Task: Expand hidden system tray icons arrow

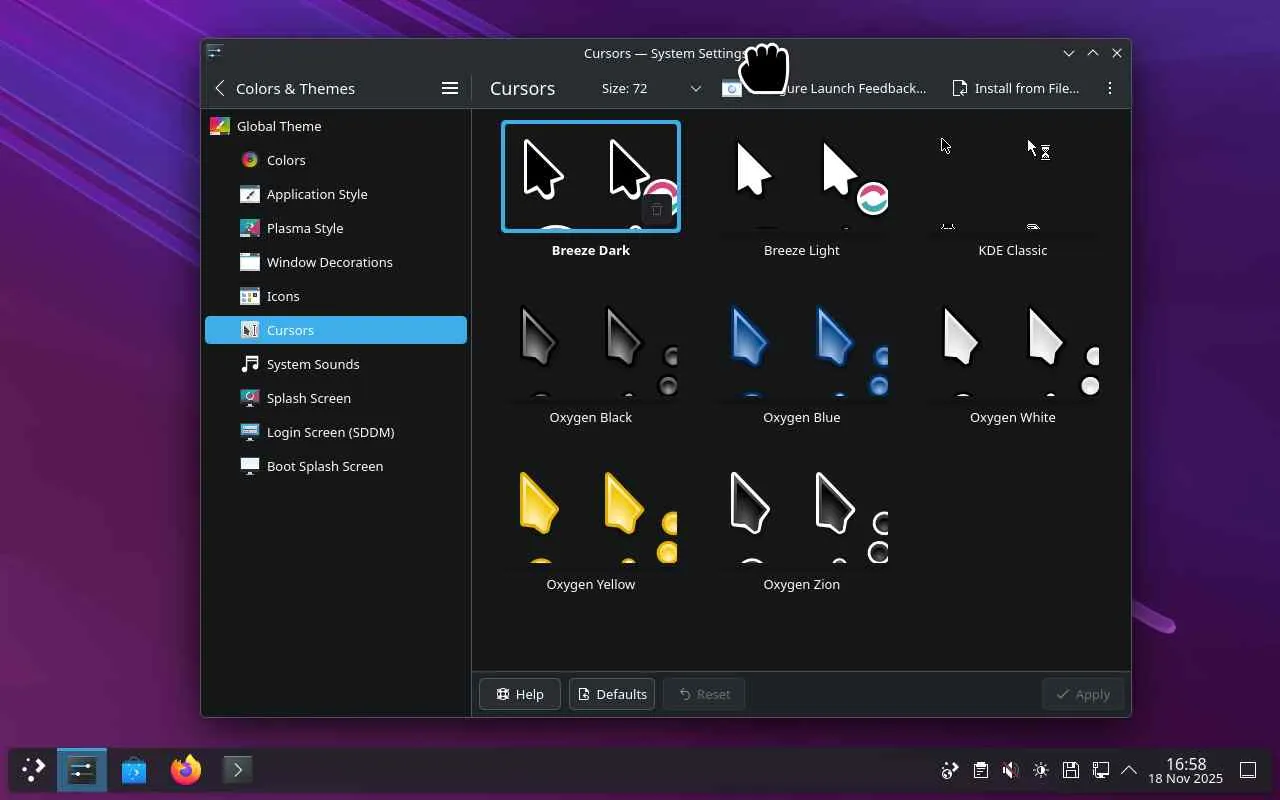Action: [x=1129, y=770]
